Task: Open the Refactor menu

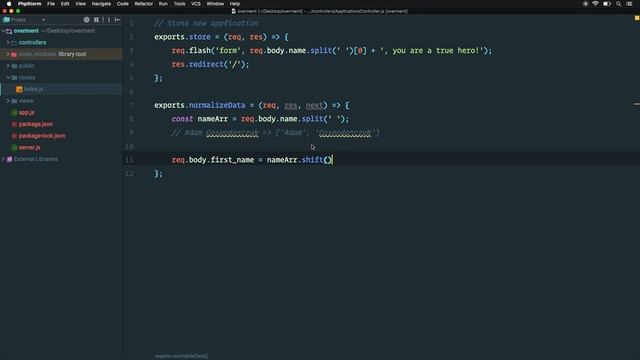Action: pos(144,4)
